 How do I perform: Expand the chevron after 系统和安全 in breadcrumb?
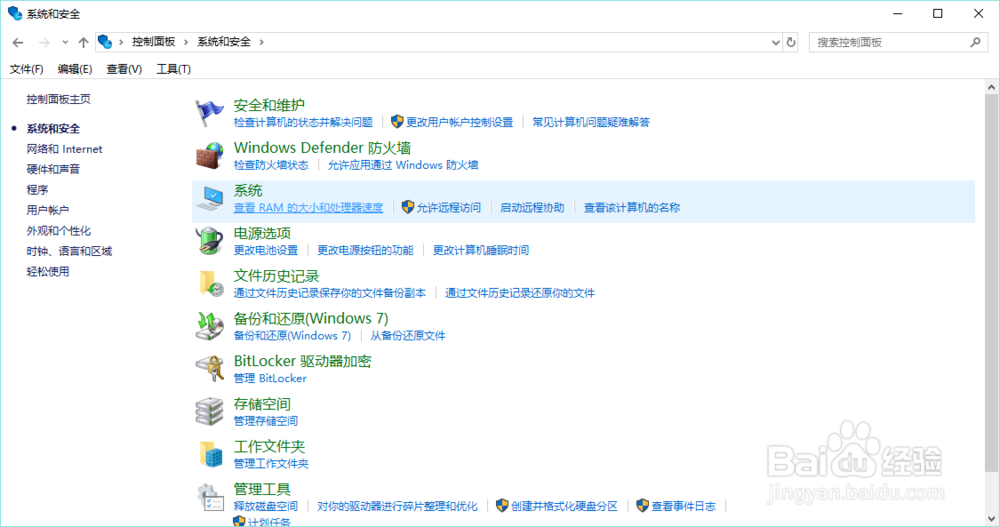tap(261, 42)
